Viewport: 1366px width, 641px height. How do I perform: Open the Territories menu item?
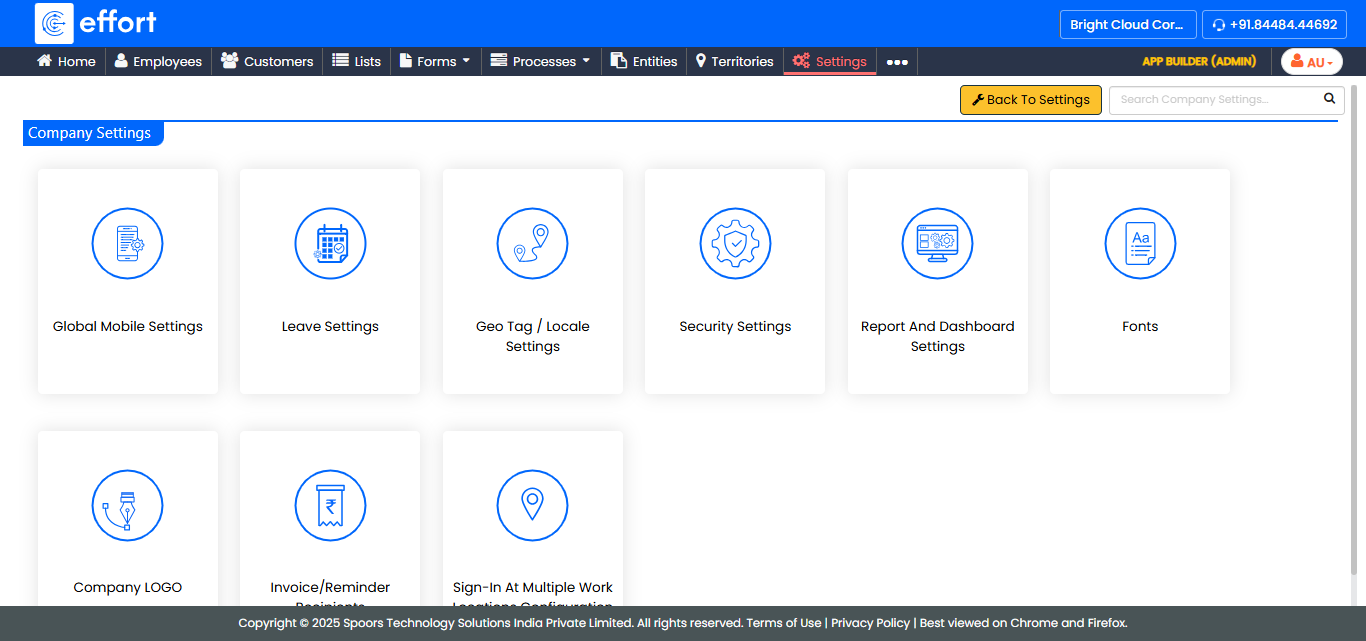734,61
